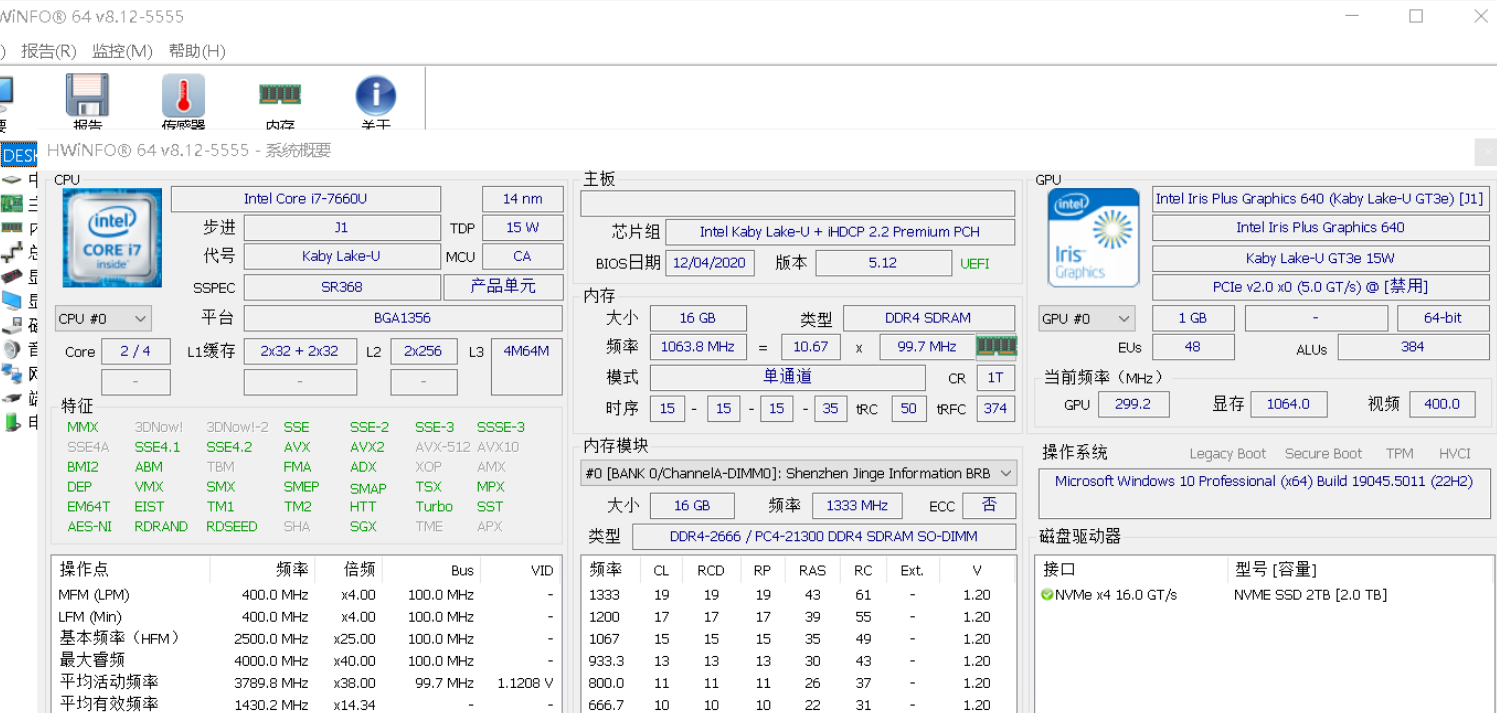Select the battery icon in the left tree
The height and width of the screenshot is (713, 1497).
click(x=12, y=422)
